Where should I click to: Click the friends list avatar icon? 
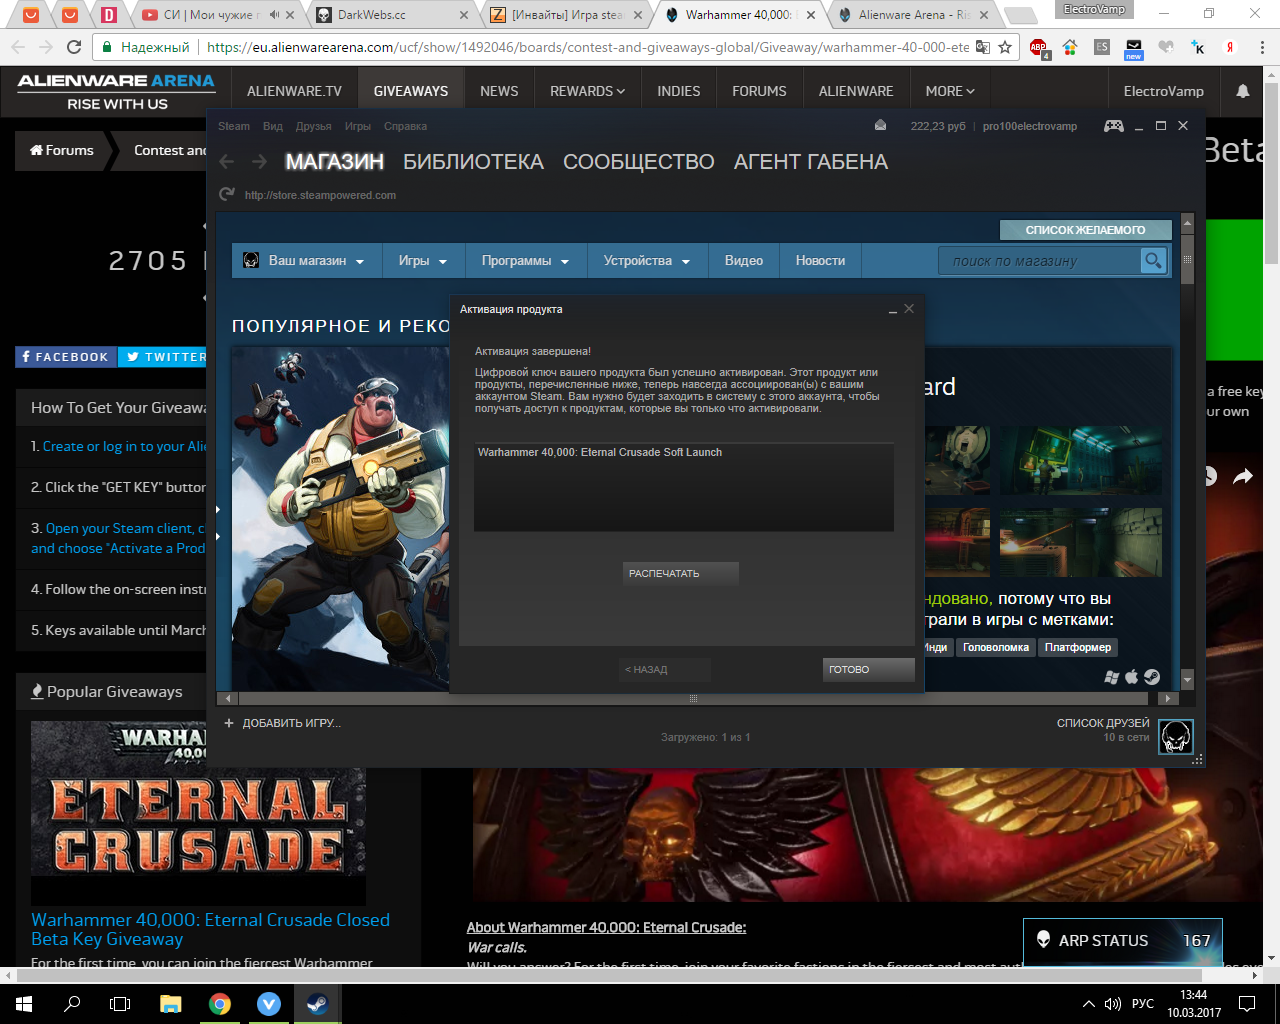click(1175, 737)
